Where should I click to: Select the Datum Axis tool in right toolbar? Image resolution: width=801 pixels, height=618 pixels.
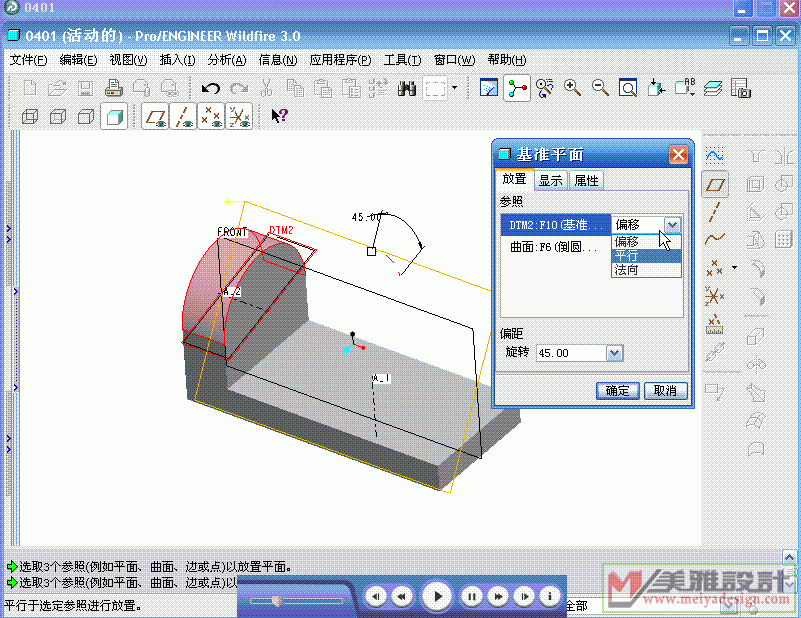[715, 212]
